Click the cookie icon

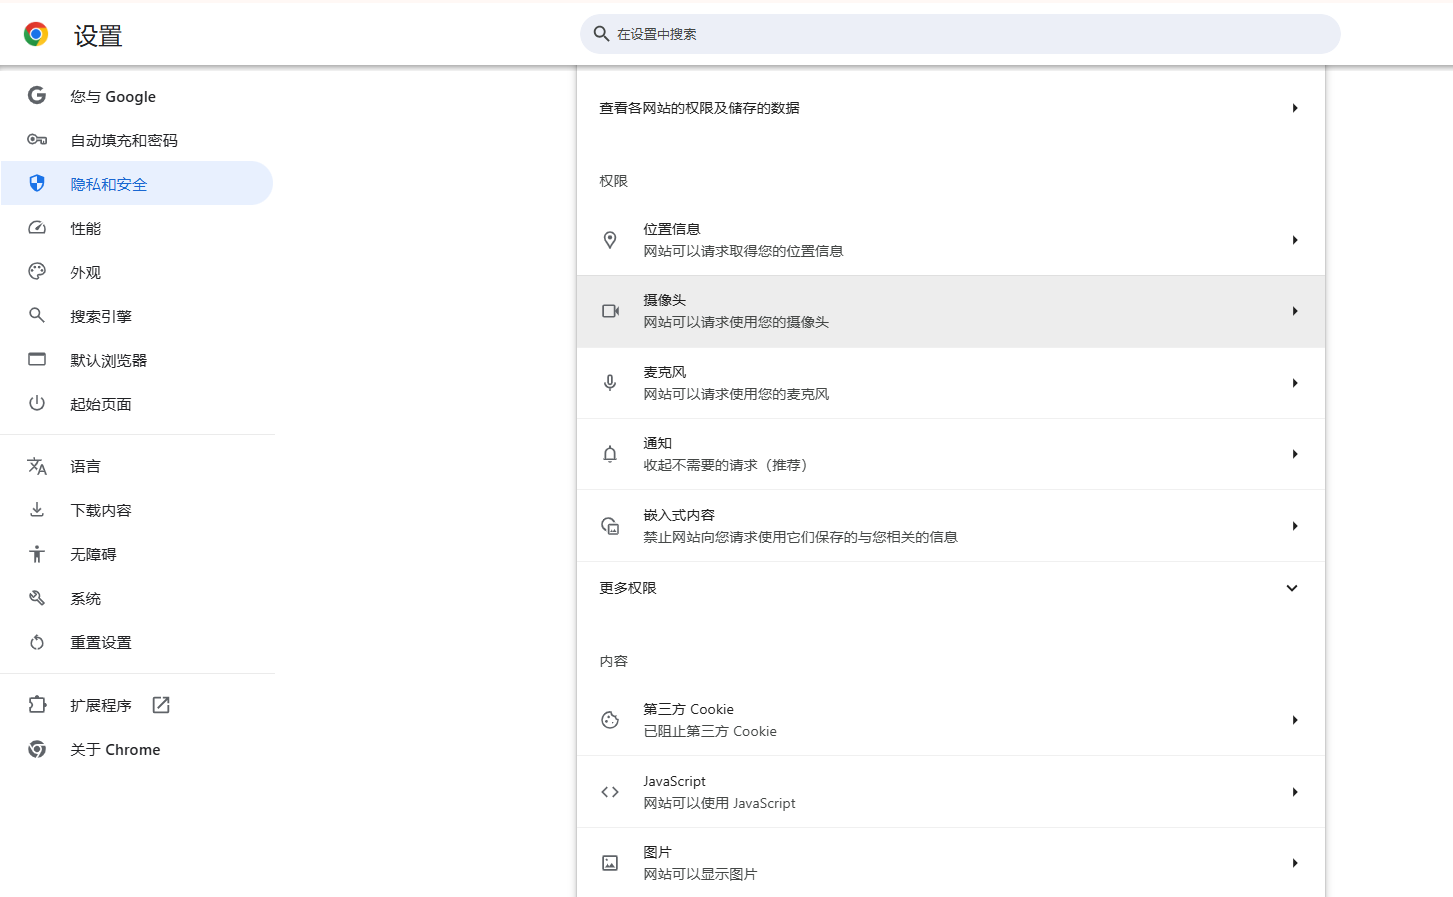pos(610,720)
